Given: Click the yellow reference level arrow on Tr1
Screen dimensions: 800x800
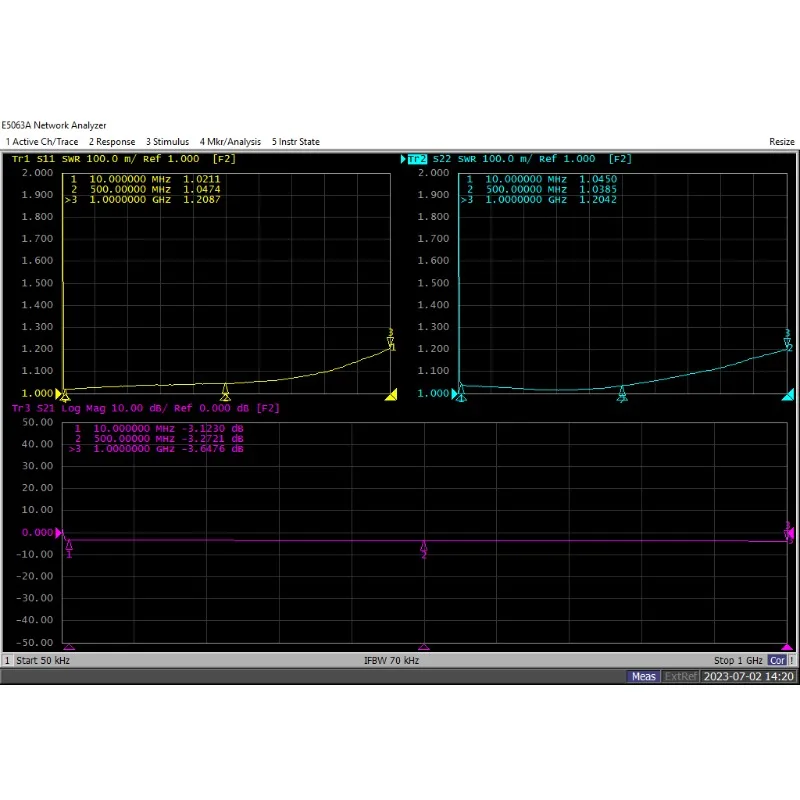Looking at the screenshot, I should coord(58,394).
